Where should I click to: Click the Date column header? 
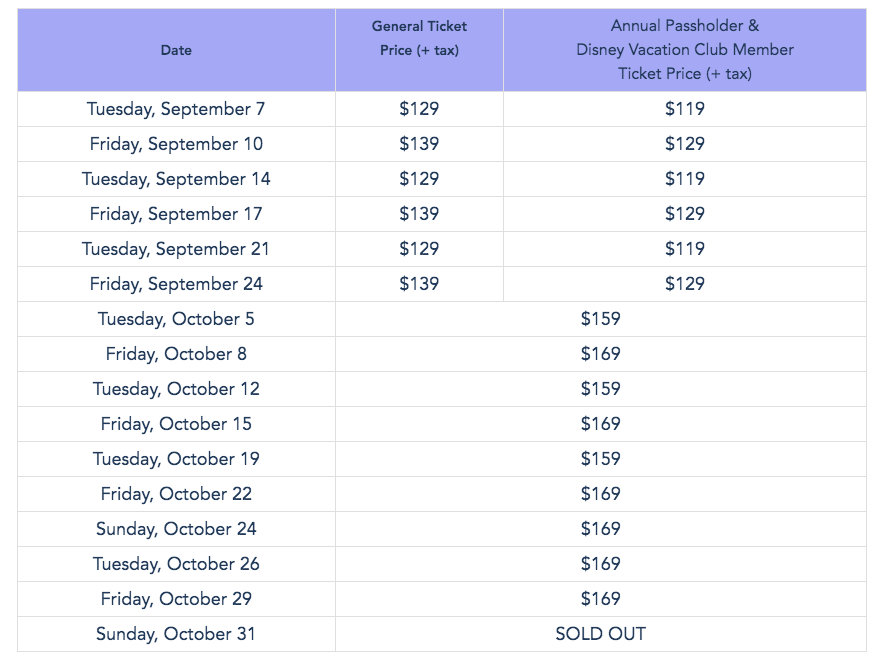click(x=176, y=50)
